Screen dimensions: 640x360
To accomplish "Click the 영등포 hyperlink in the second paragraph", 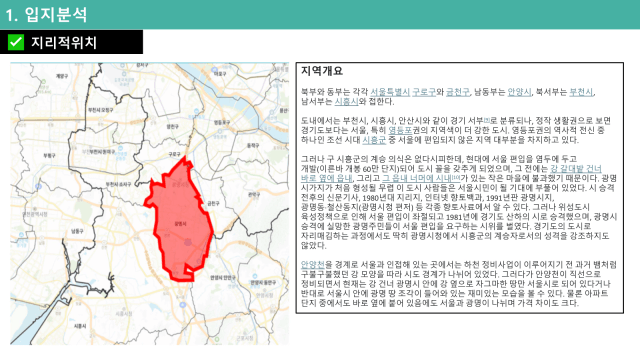I will [400, 130].
